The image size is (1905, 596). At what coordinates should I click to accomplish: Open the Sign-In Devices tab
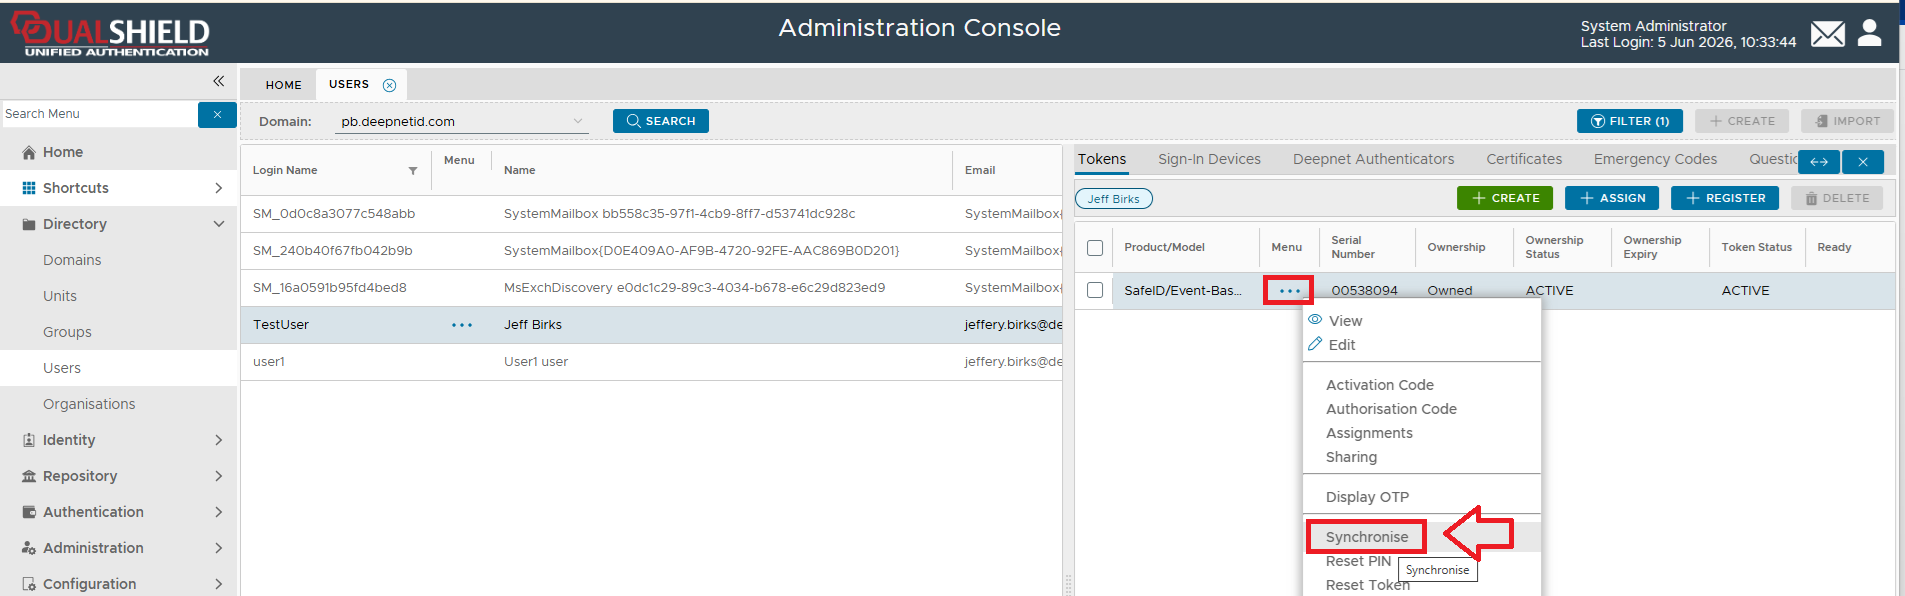click(x=1209, y=159)
